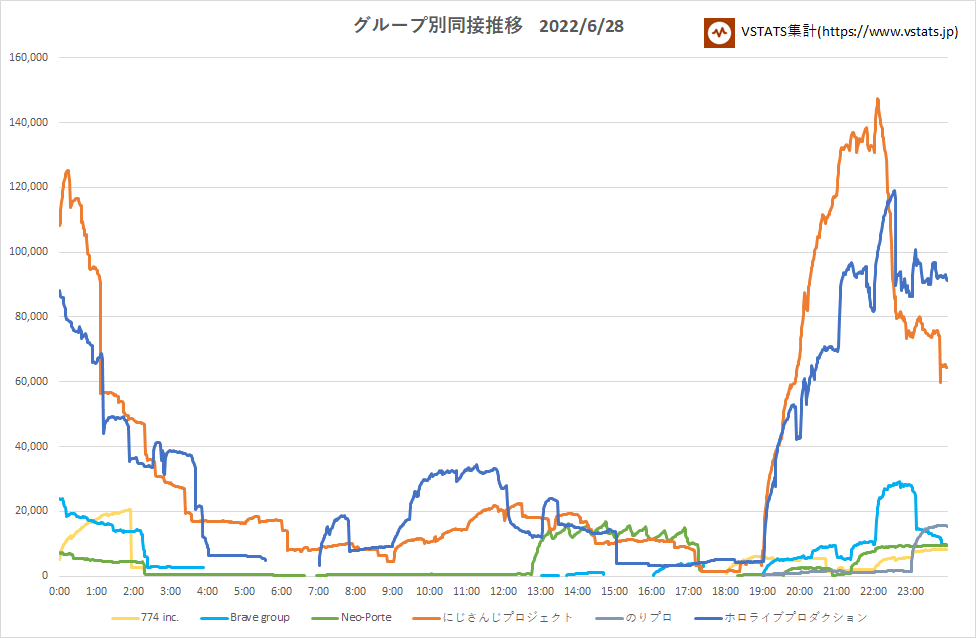This screenshot has width=976, height=638.
Task: Select the 20:00 x-axis time label
Action: click(800, 591)
